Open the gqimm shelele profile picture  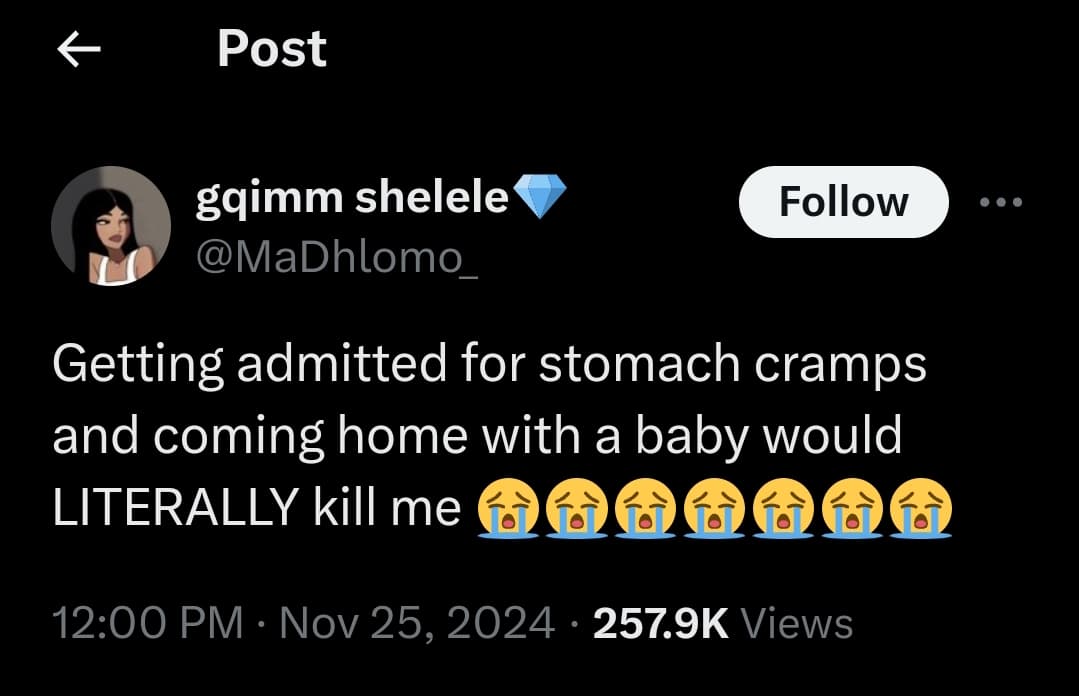coord(110,225)
